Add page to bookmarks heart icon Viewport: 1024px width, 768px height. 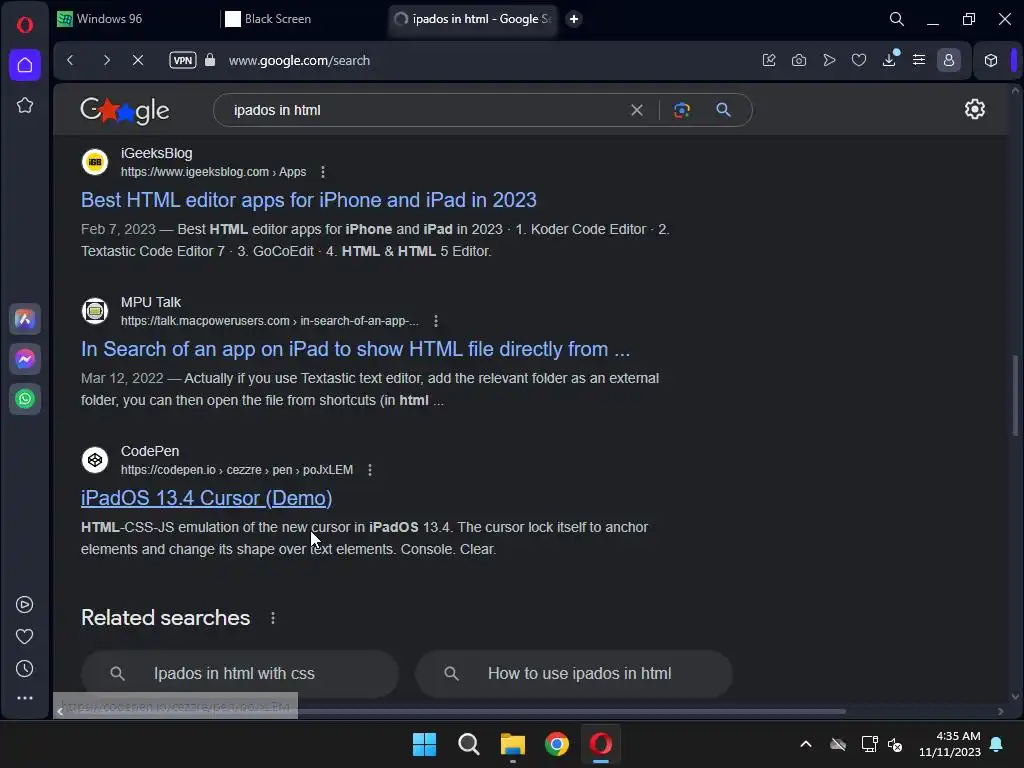tap(859, 60)
